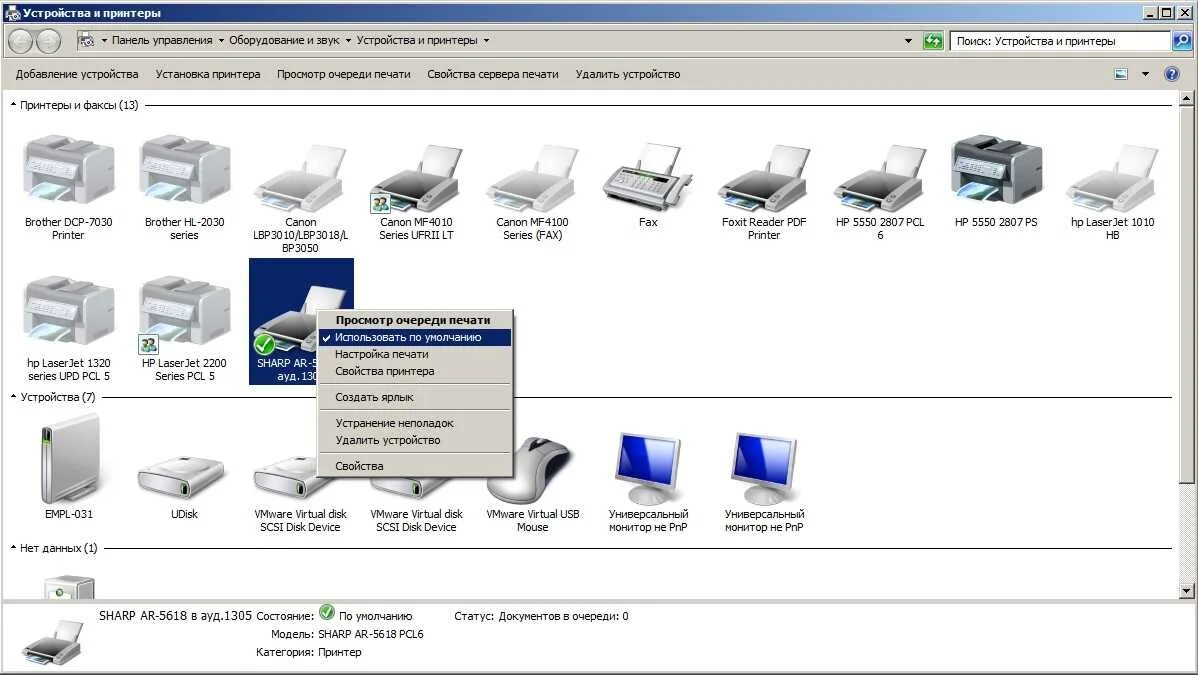The image size is (1198, 675).
Task: Select the EMPL-031 computer device
Action: [69, 459]
